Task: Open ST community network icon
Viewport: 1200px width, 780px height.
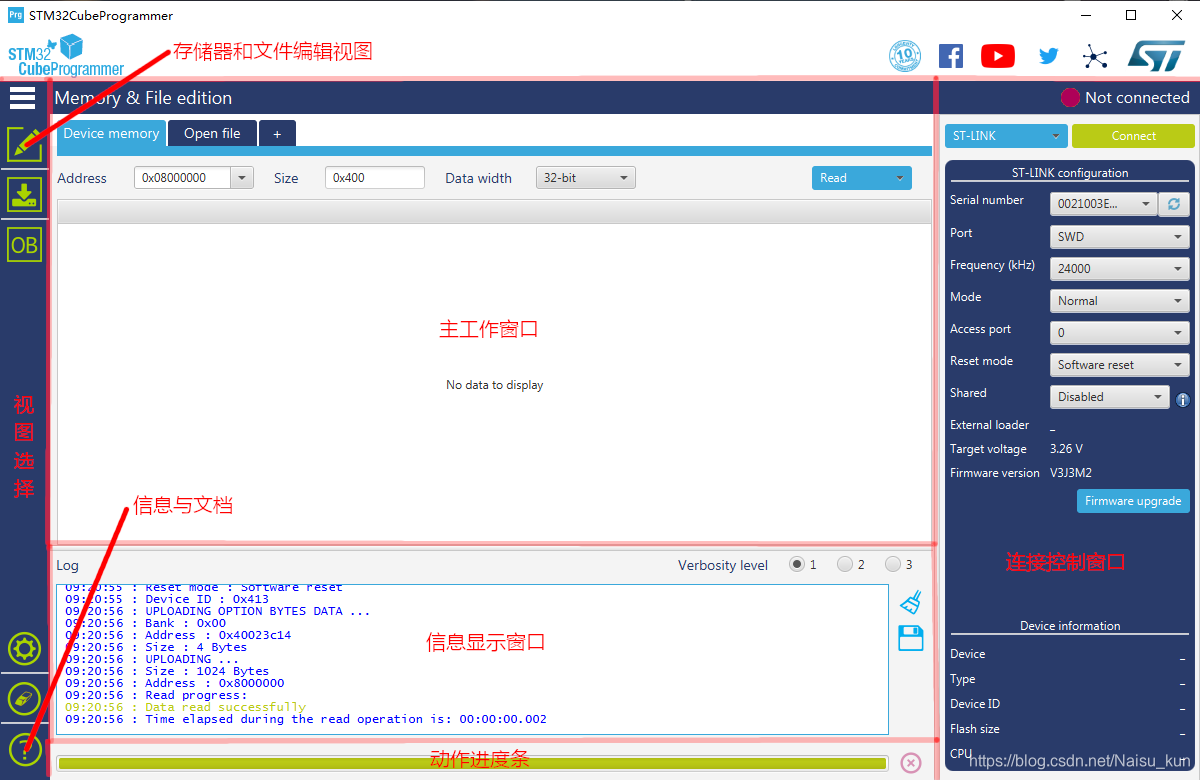Action: point(1096,56)
